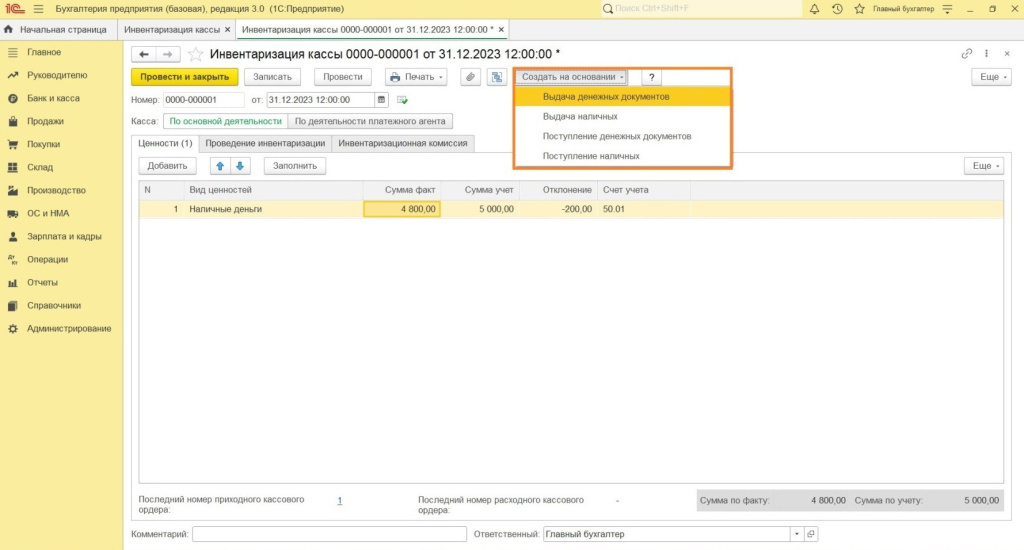Add document to favorites star
Screen dimensions: 1024x550
point(195,54)
